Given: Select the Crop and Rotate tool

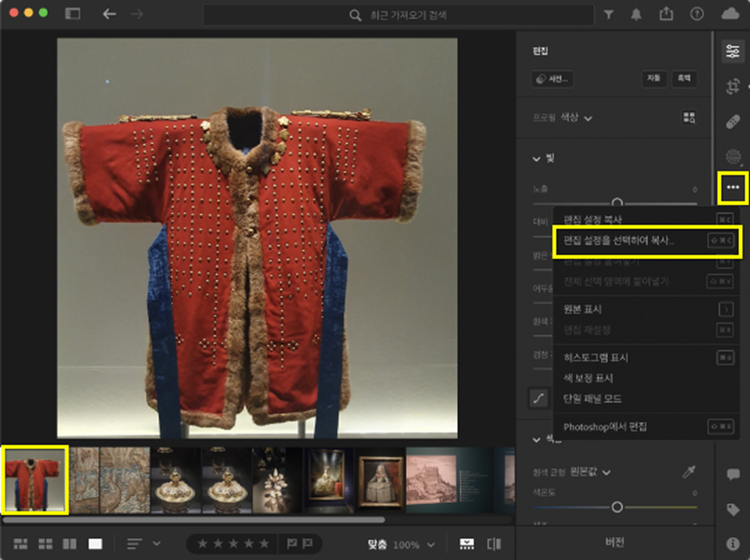Looking at the screenshot, I should pos(733,87).
